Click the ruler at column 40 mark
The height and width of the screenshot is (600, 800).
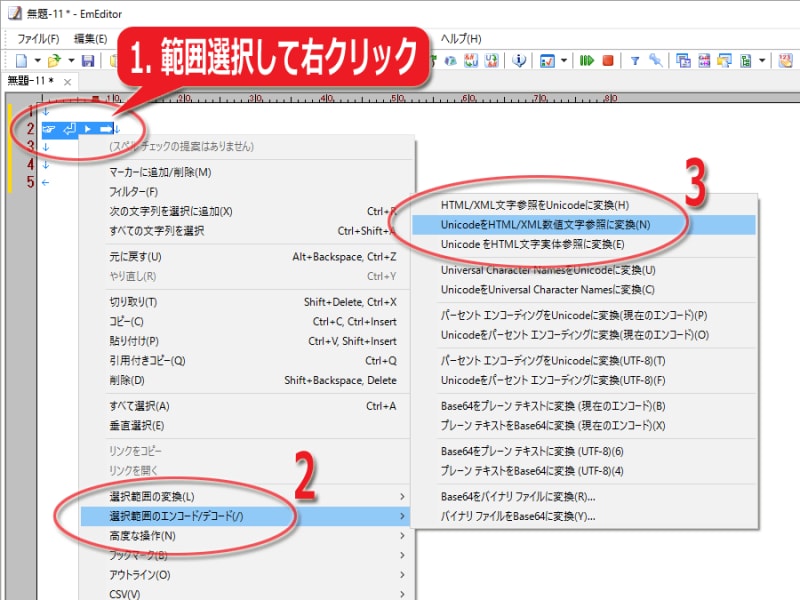[x=327, y=97]
